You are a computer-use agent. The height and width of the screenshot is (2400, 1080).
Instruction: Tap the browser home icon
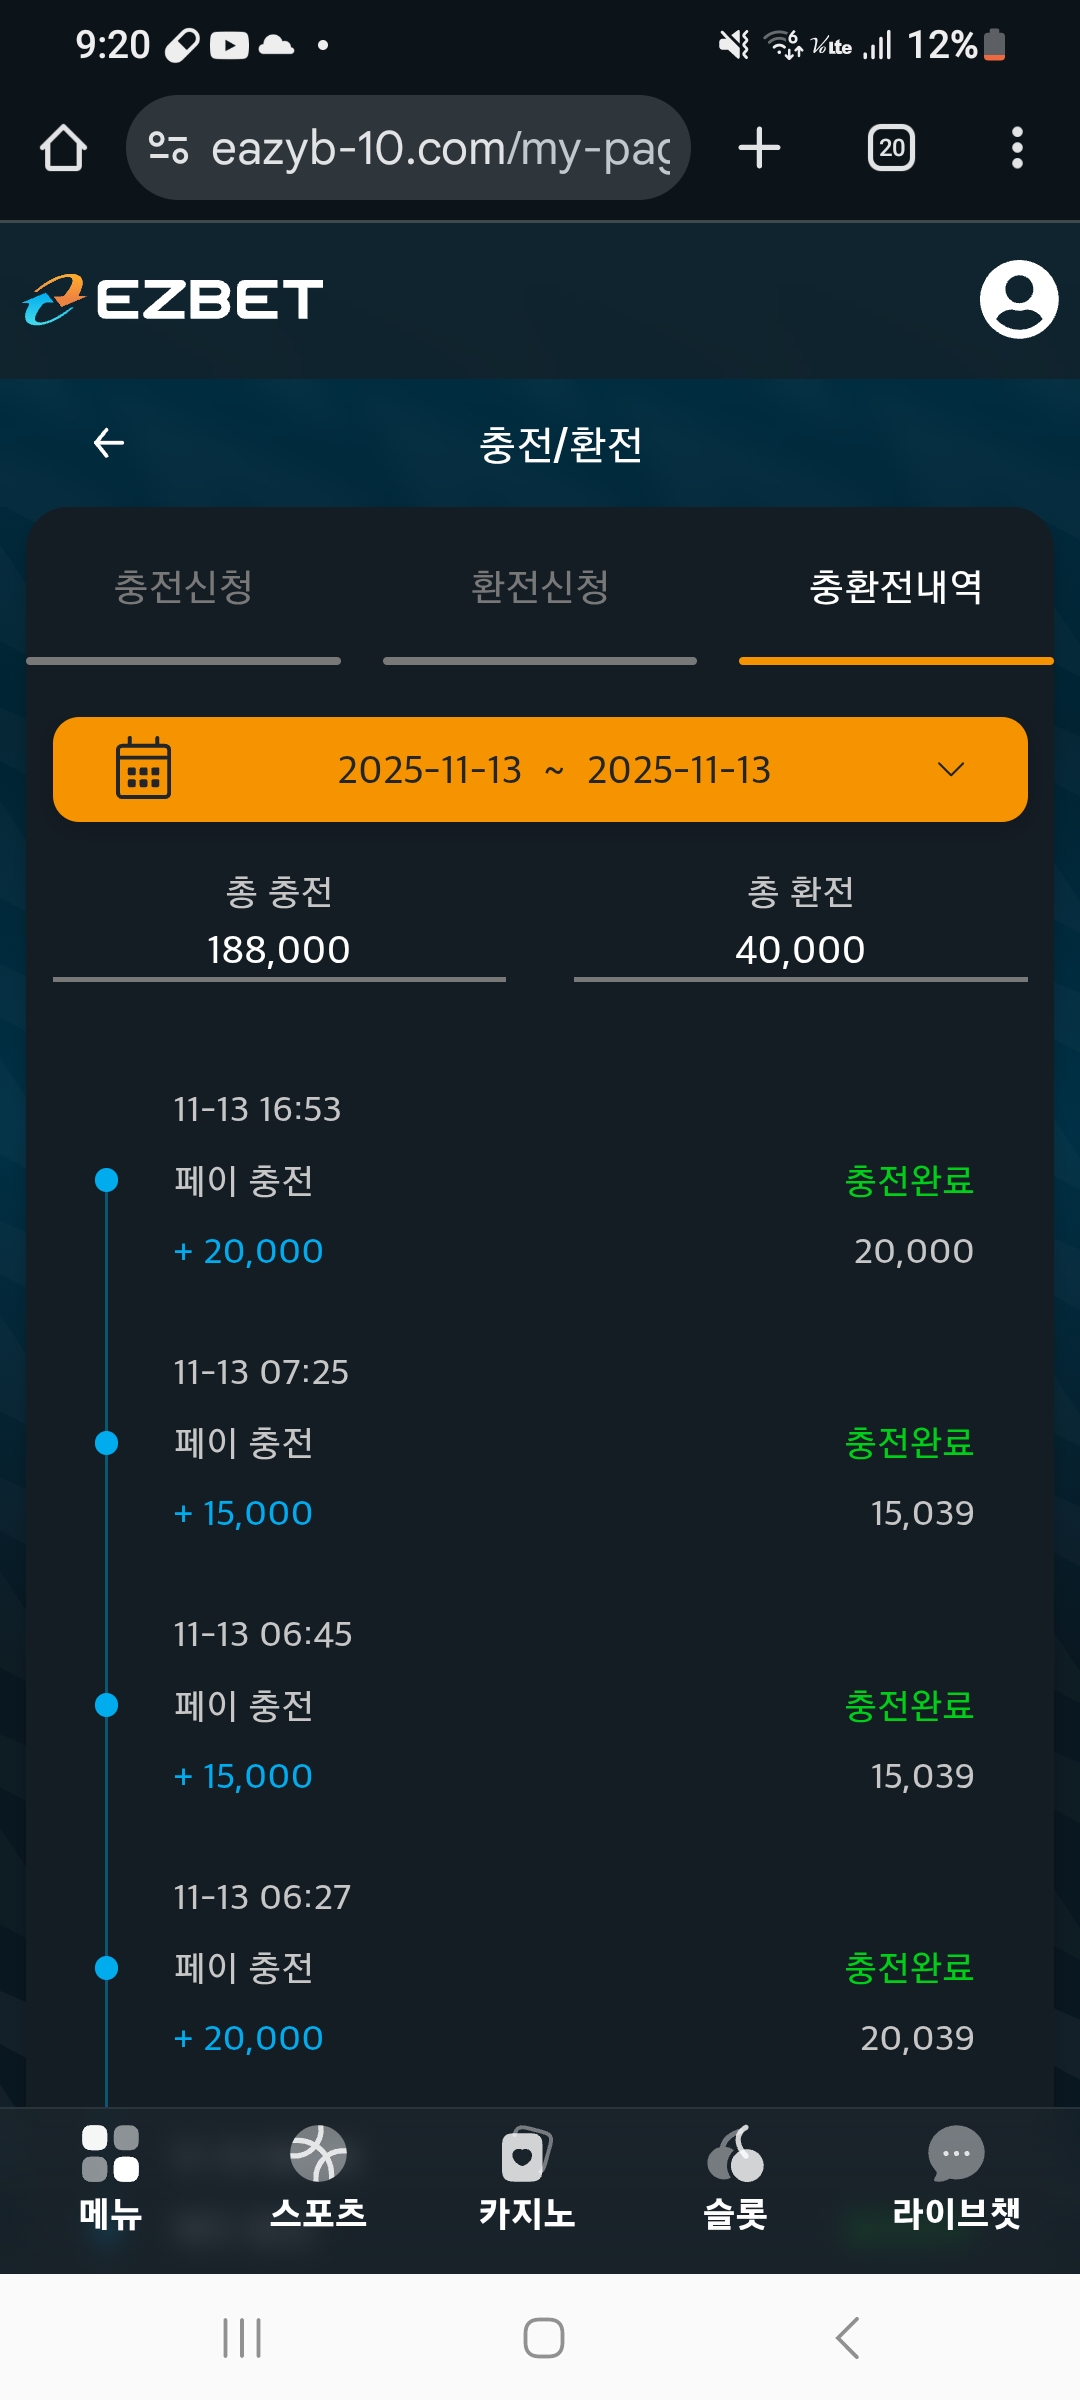pos(63,148)
